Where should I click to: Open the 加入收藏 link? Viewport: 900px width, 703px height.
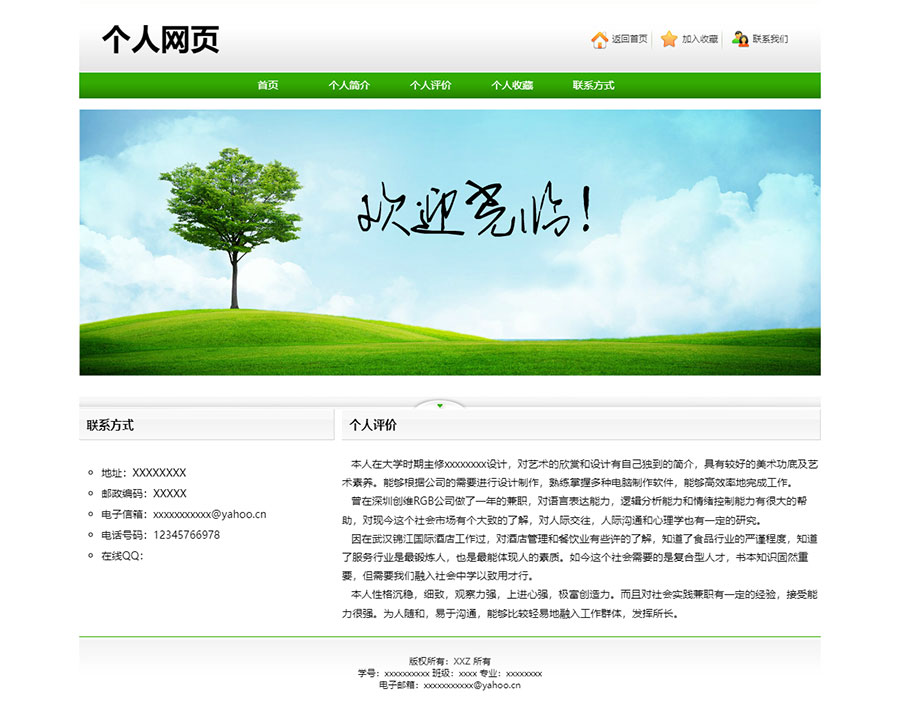tap(700, 39)
